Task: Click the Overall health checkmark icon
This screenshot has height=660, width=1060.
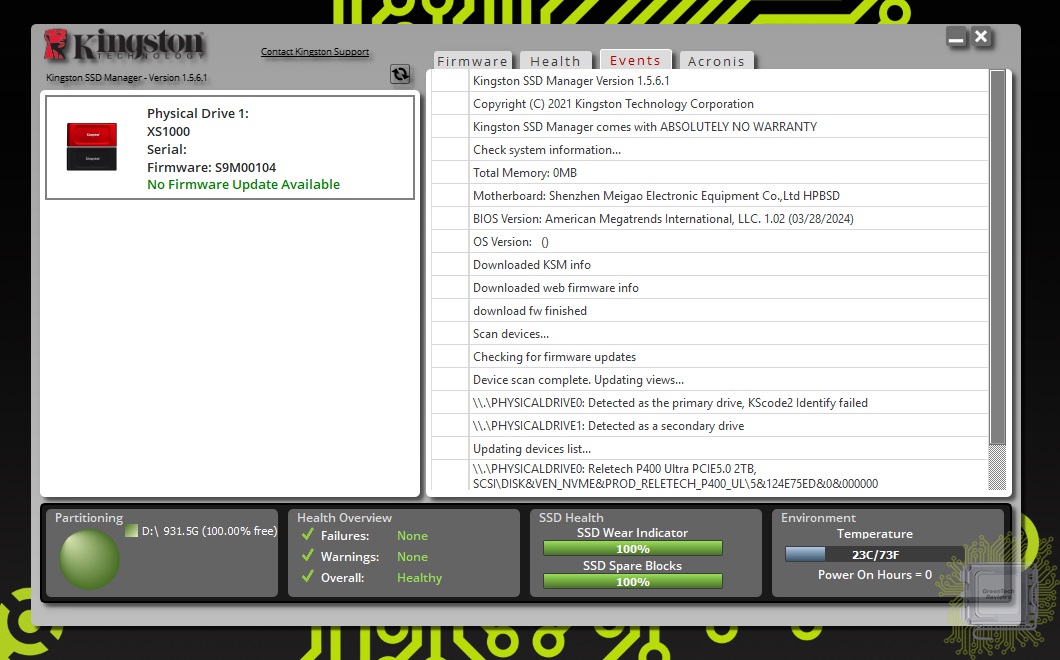Action: pyautogui.click(x=308, y=577)
